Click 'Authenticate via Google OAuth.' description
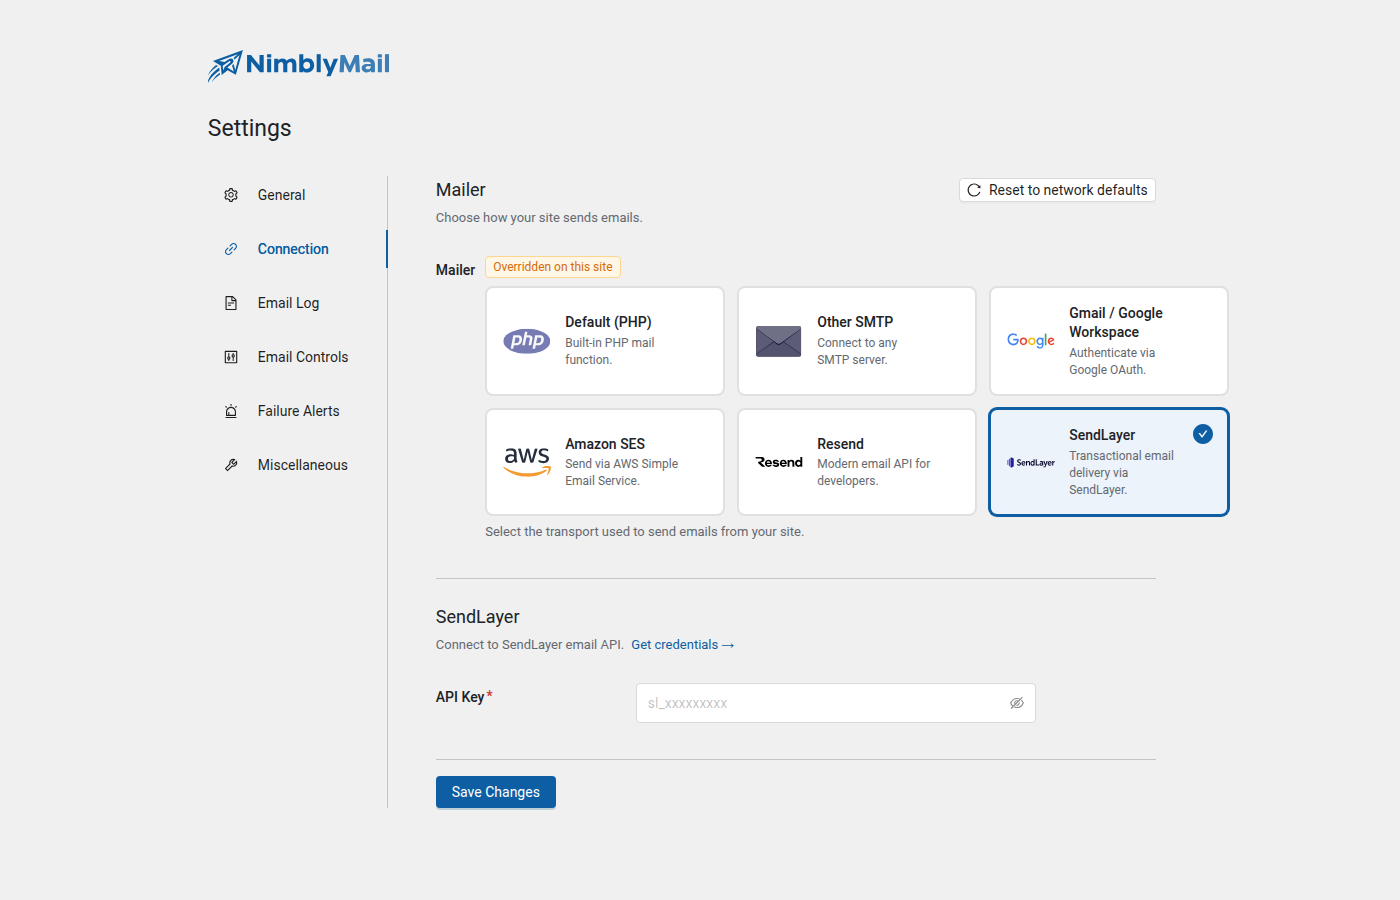 pos(1112,361)
